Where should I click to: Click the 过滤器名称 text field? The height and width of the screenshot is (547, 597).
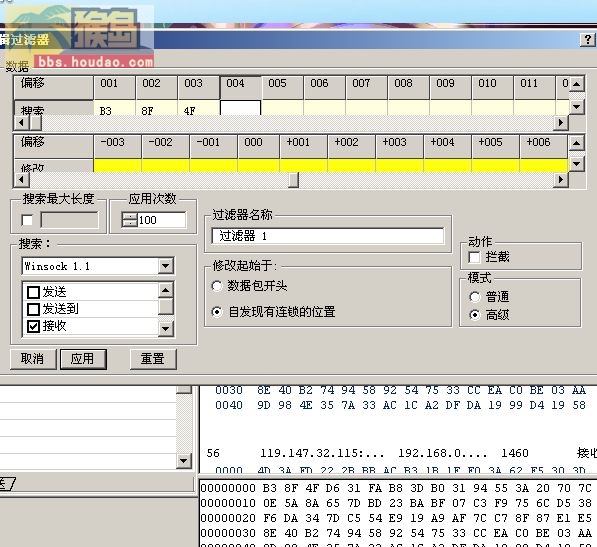point(328,236)
